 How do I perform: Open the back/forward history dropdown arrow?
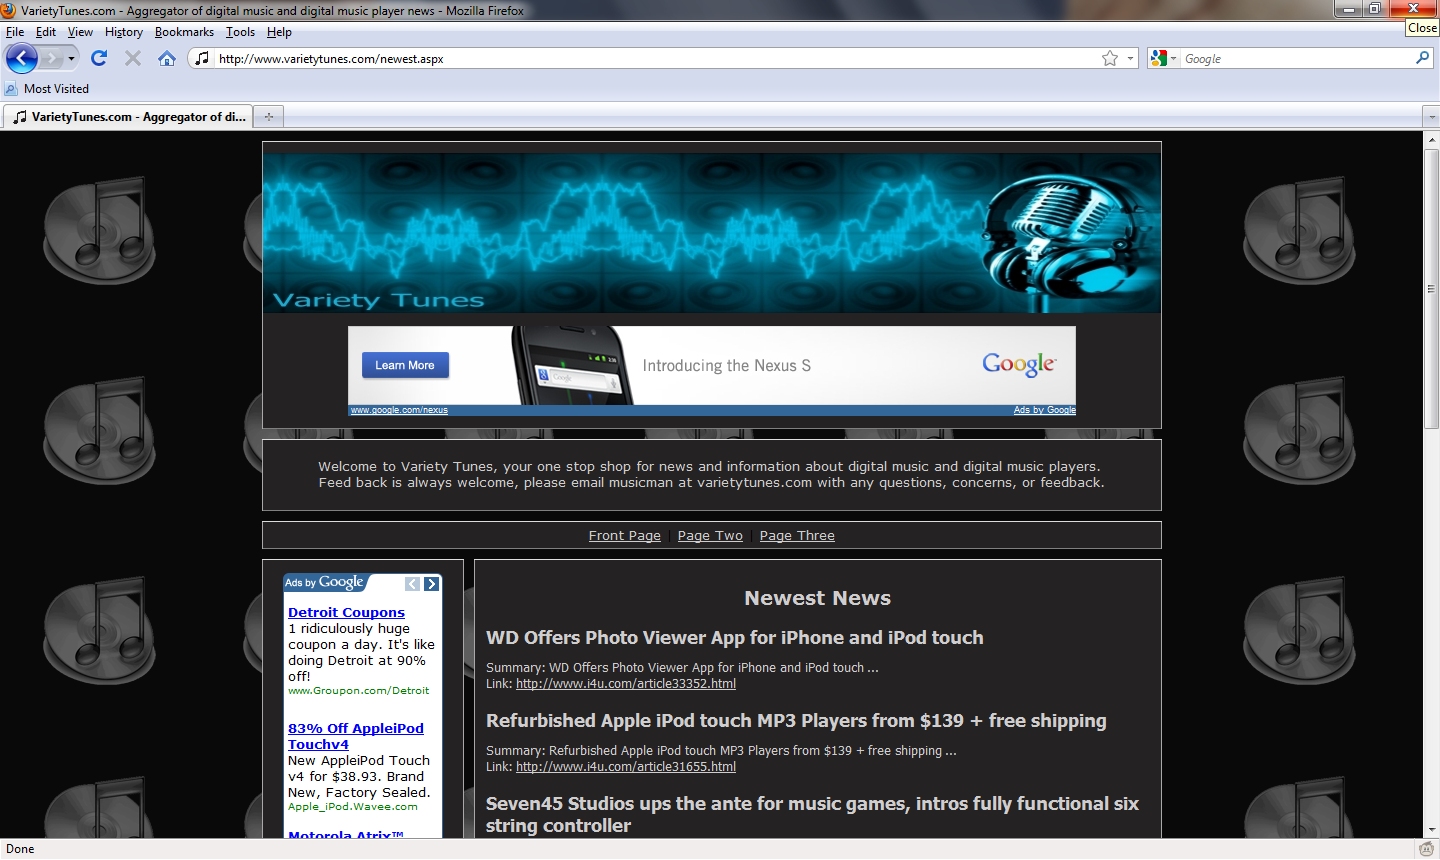[71, 59]
